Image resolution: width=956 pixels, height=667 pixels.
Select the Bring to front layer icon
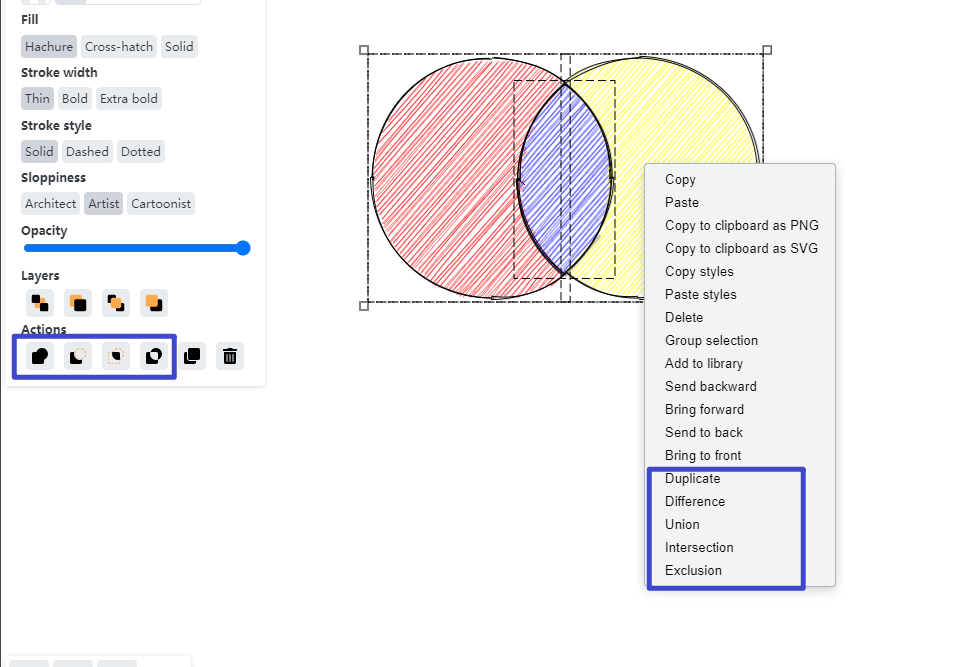point(153,302)
